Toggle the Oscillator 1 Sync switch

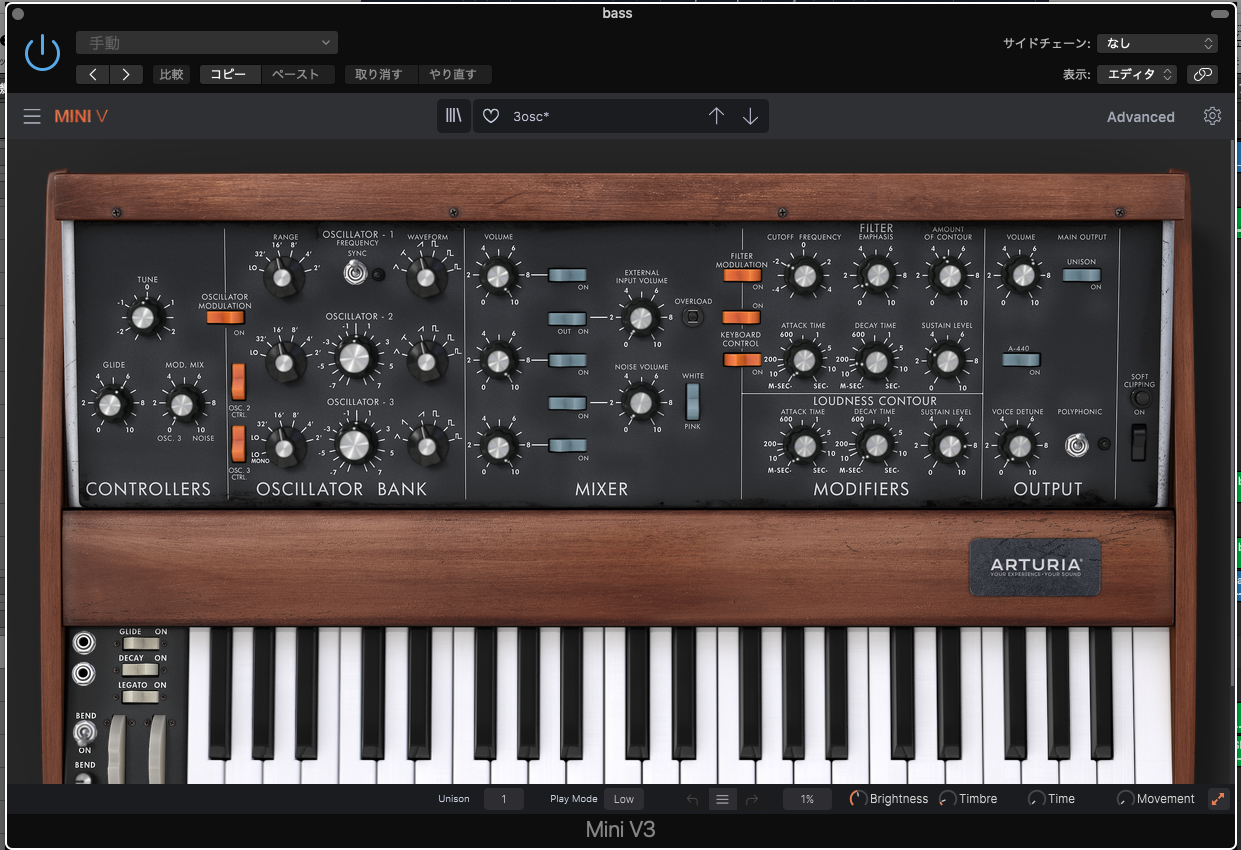click(x=356, y=270)
